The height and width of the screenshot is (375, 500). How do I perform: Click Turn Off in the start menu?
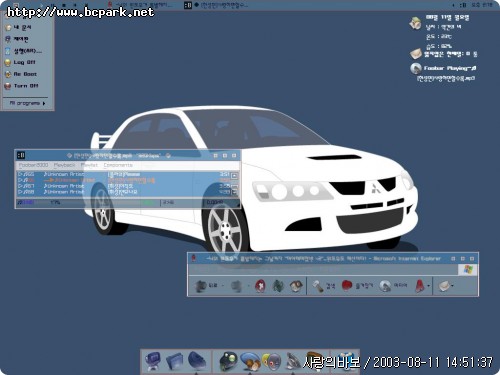coord(26,86)
